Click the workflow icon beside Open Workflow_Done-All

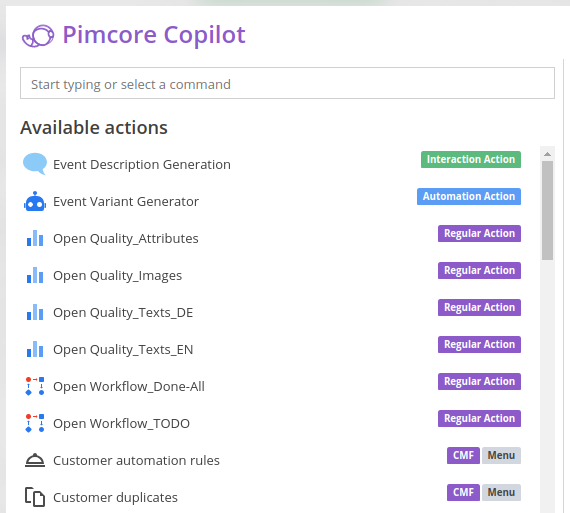[35, 386]
